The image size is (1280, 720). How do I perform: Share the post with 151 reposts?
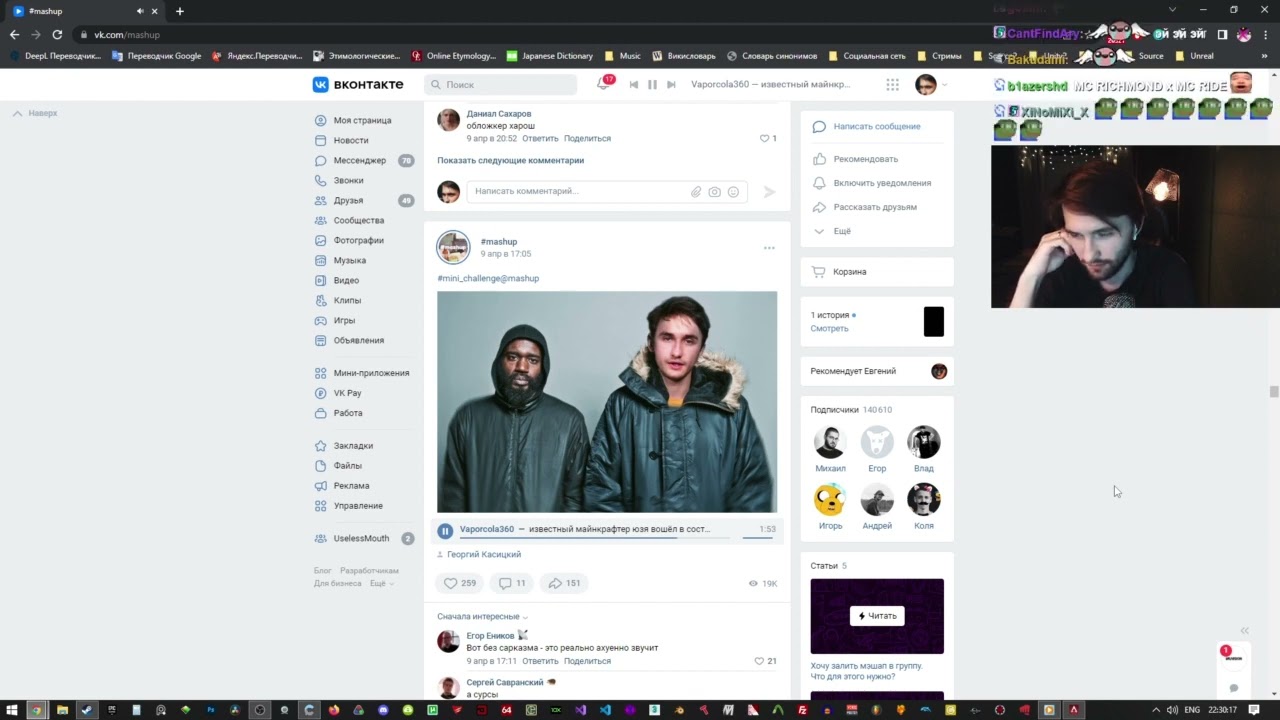click(565, 583)
